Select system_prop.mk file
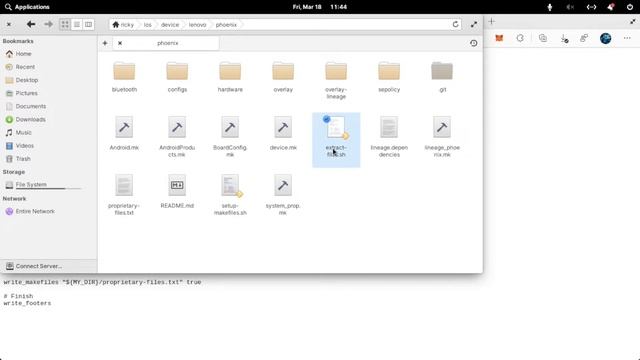Image resolution: width=640 pixels, height=360 pixels. coord(283,195)
